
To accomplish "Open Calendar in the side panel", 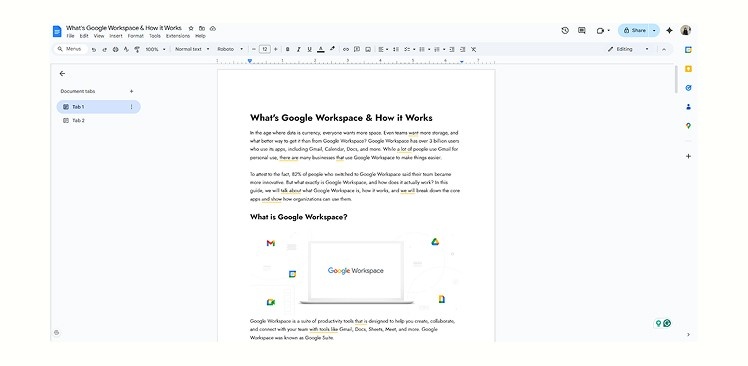I will click(688, 50).
